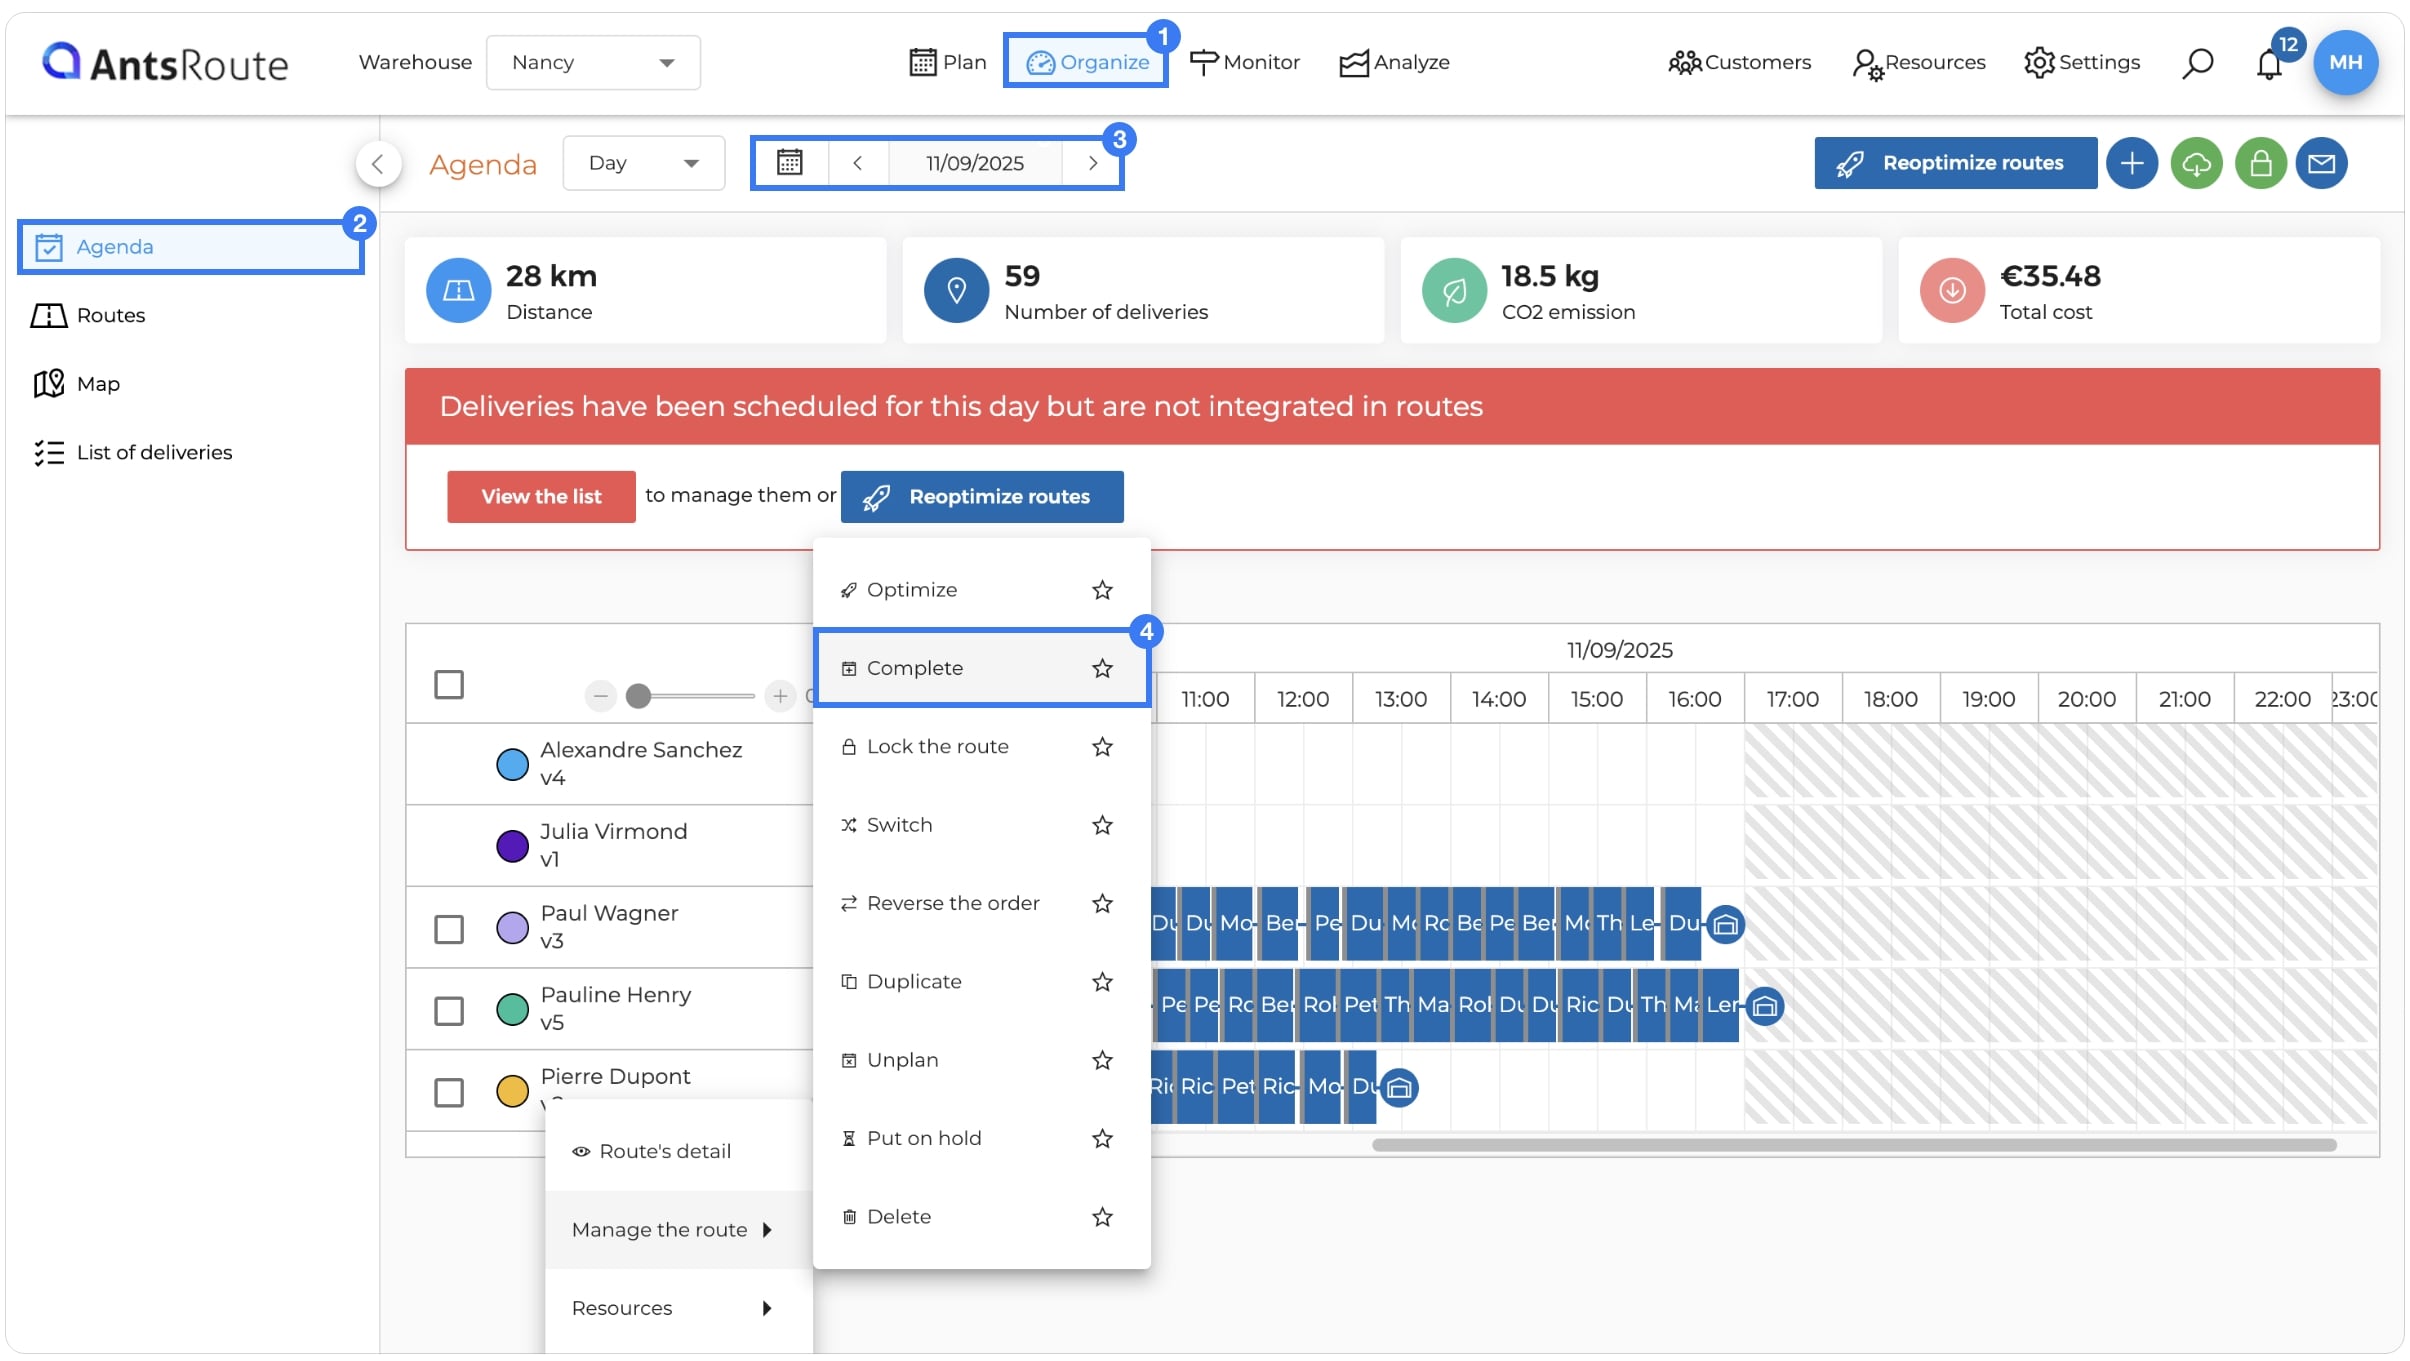Viewport: 2410px width, 1361px height.
Task: Click the green cloud upload icon
Action: coord(2196,163)
